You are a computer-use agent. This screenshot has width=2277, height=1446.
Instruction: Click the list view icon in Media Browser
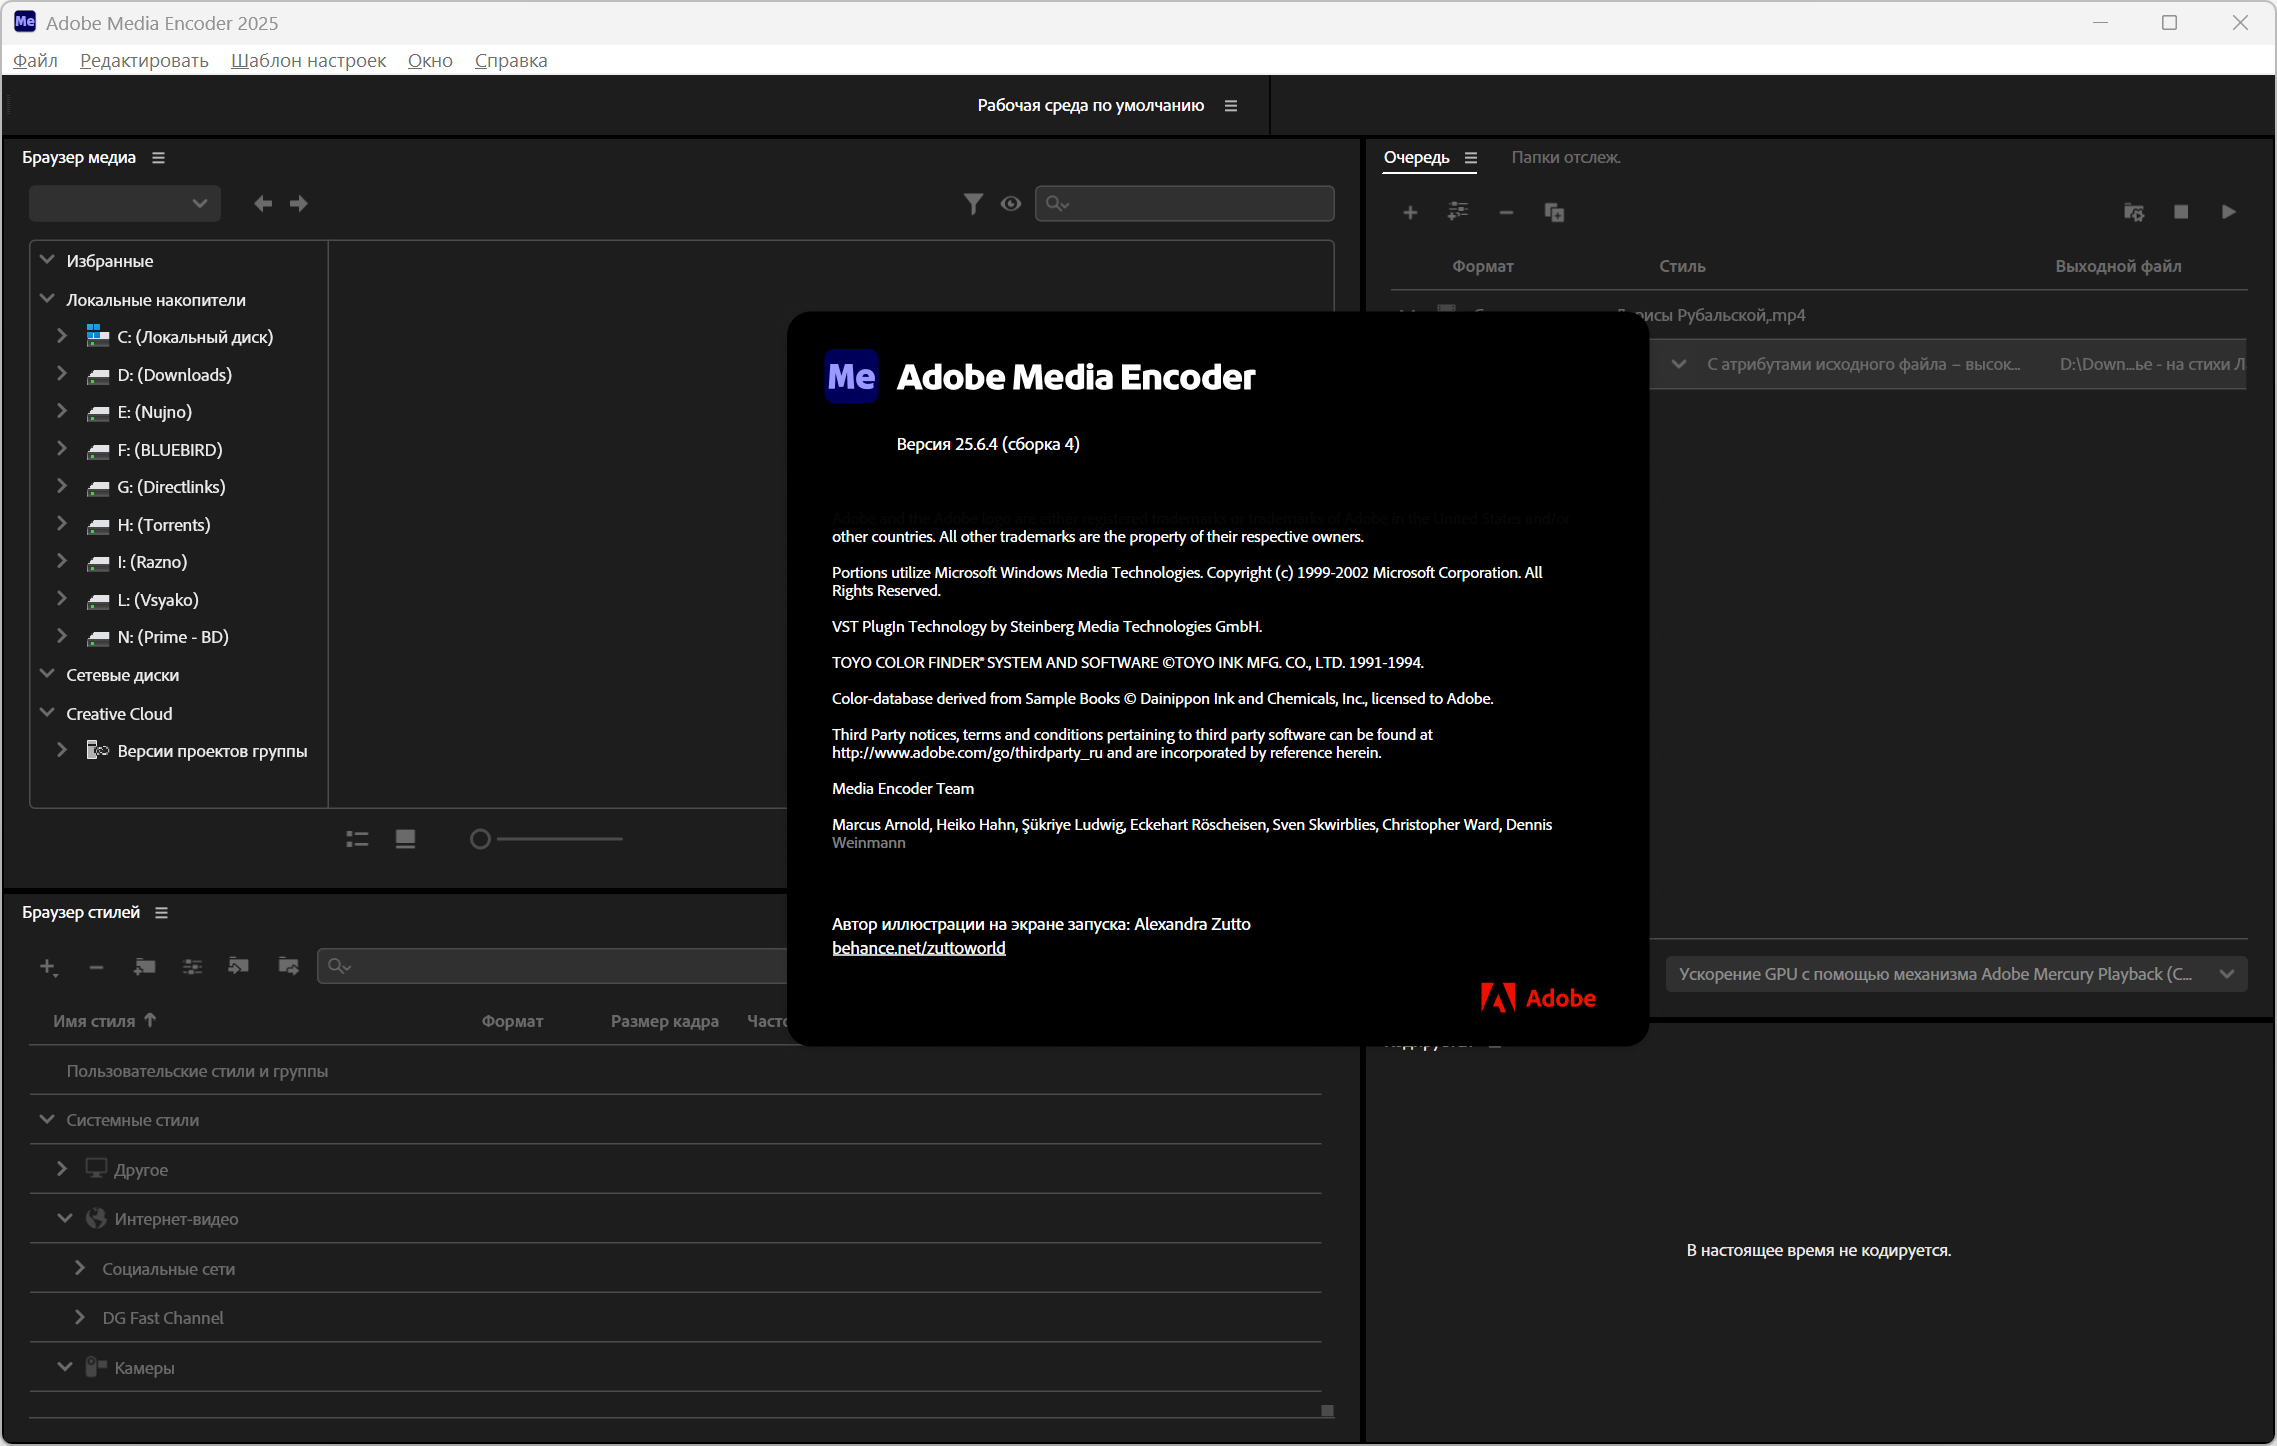pos(357,839)
